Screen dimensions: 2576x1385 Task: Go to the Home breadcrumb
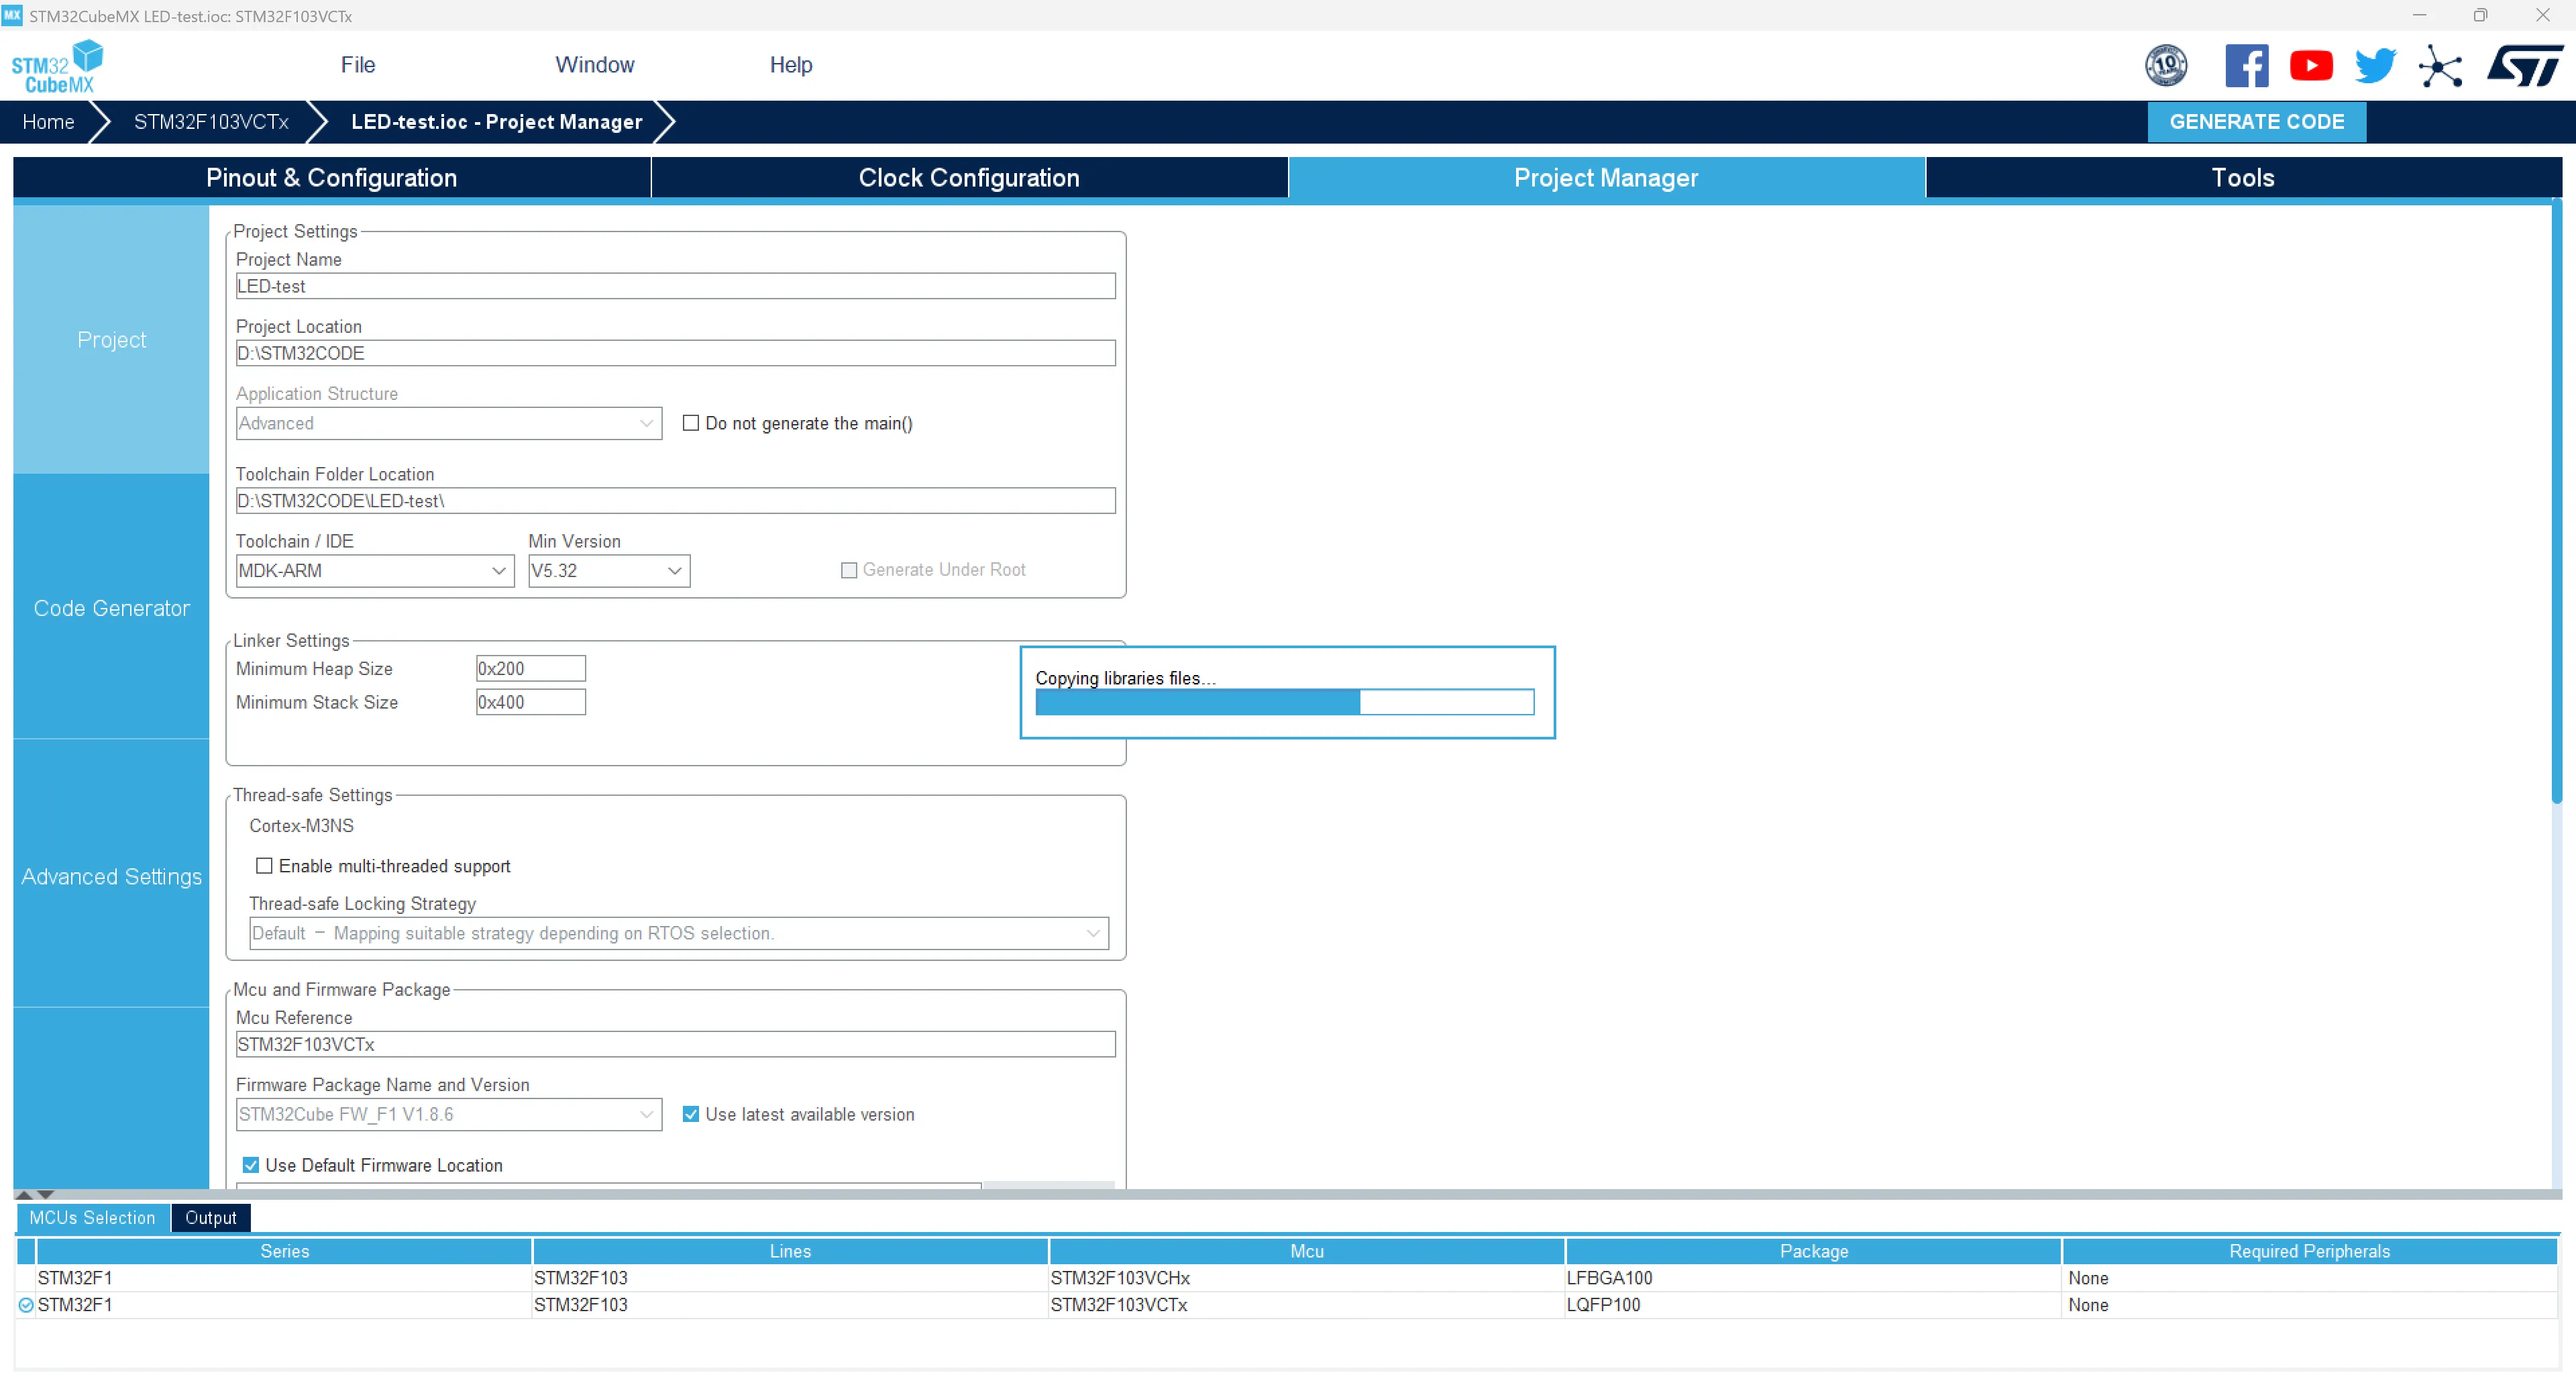pyautogui.click(x=48, y=122)
